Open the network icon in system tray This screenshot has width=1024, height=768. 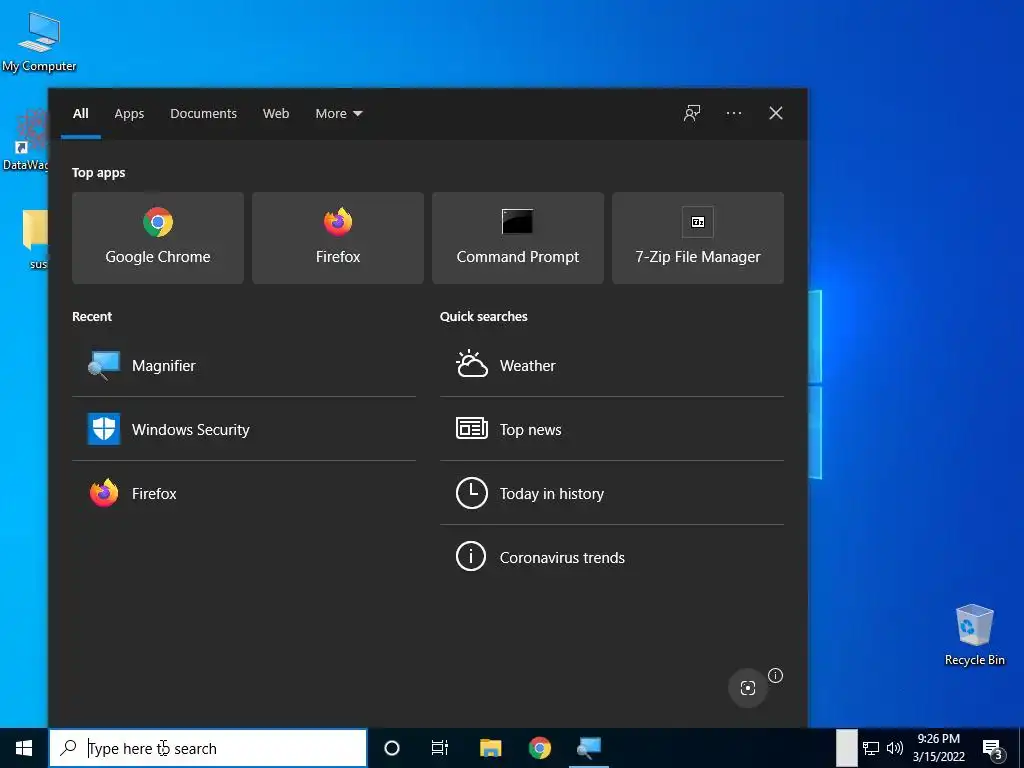tap(871, 748)
